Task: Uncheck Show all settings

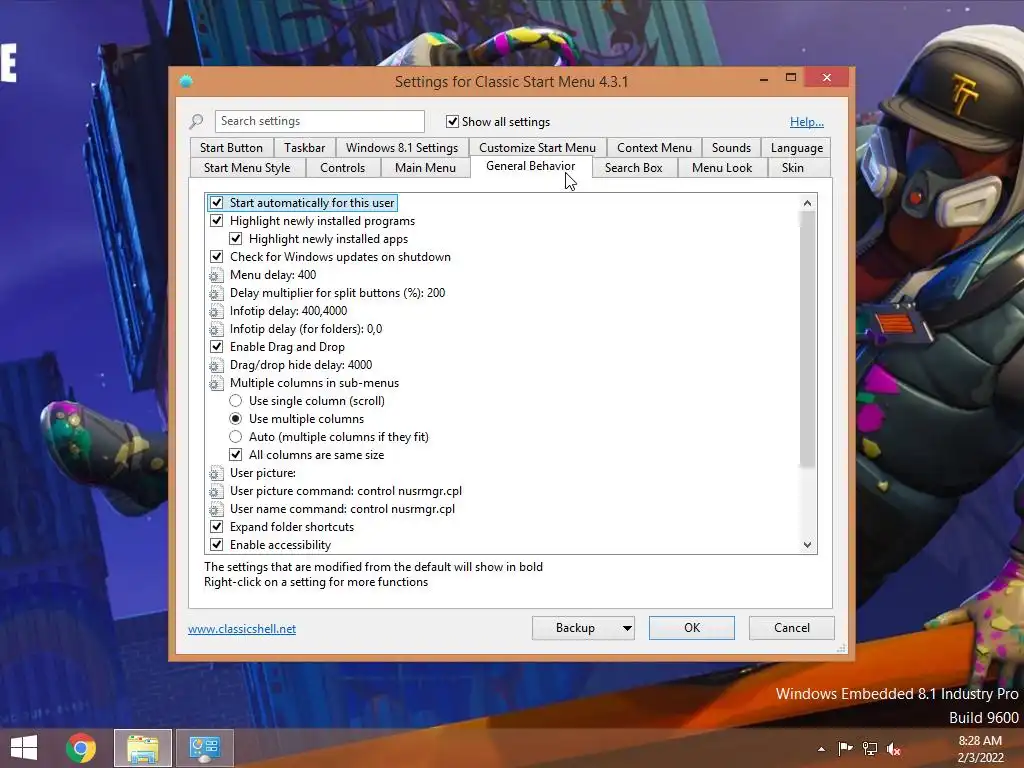Action: (452, 121)
